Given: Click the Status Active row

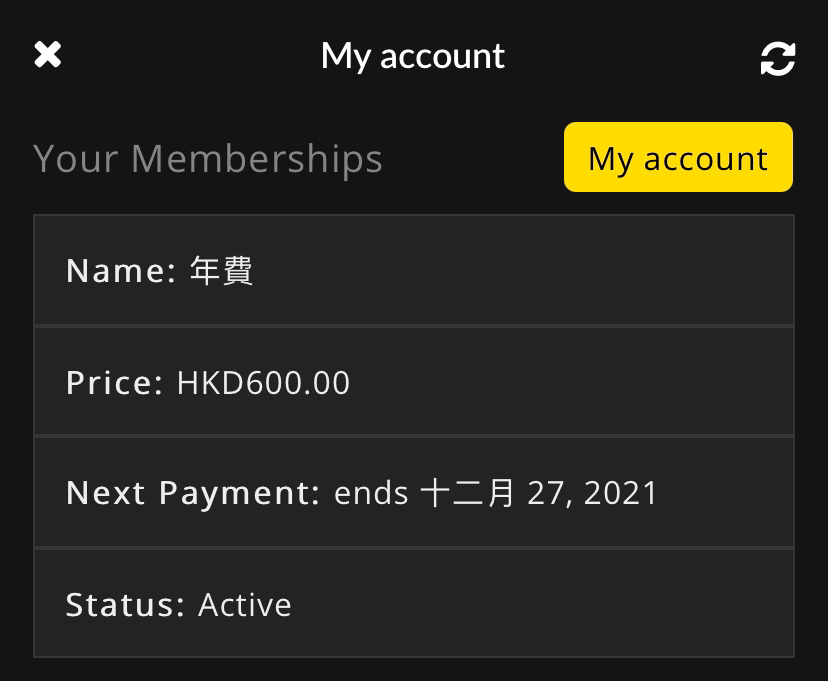Looking at the screenshot, I should 414,603.
